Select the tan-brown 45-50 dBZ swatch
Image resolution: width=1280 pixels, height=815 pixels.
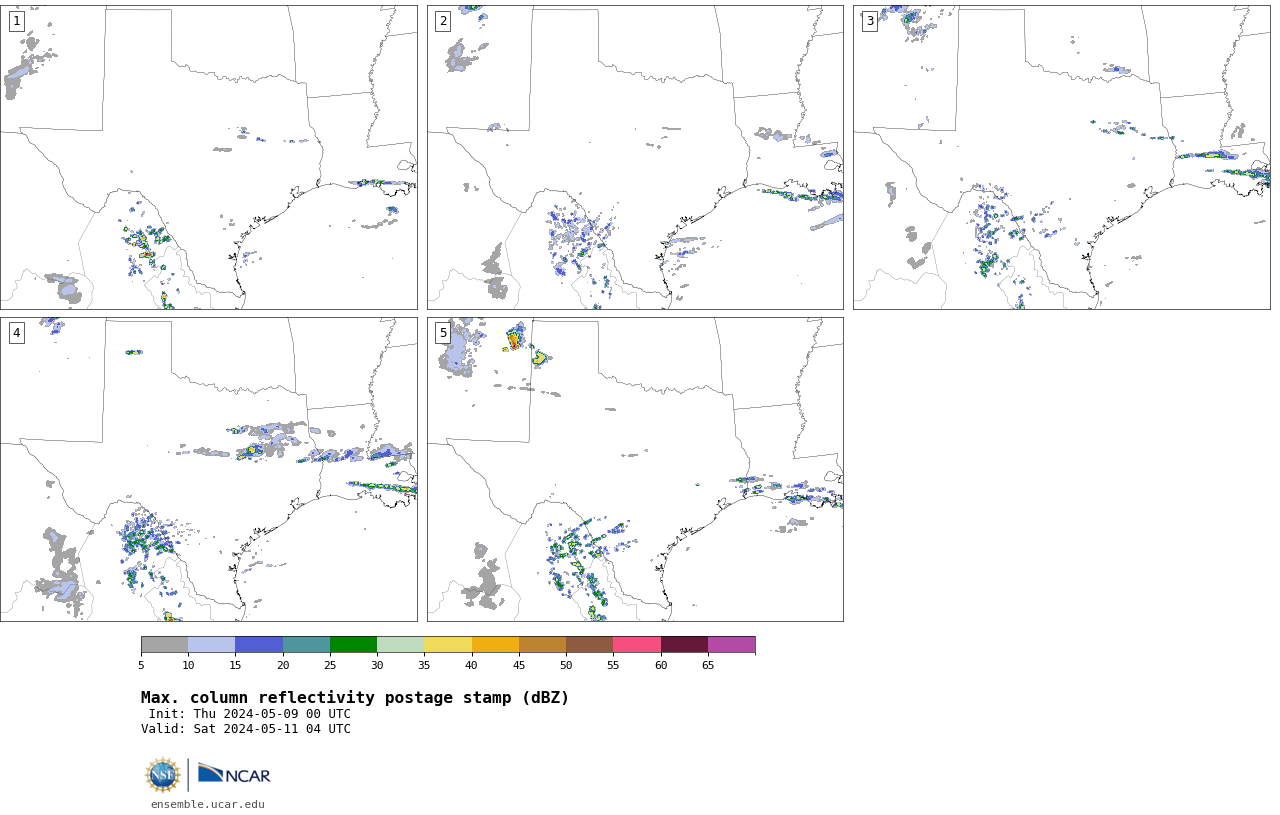(542, 644)
